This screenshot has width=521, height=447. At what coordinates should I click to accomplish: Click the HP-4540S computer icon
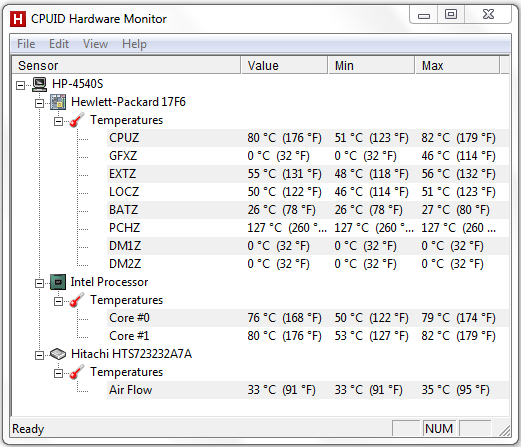click(40, 84)
